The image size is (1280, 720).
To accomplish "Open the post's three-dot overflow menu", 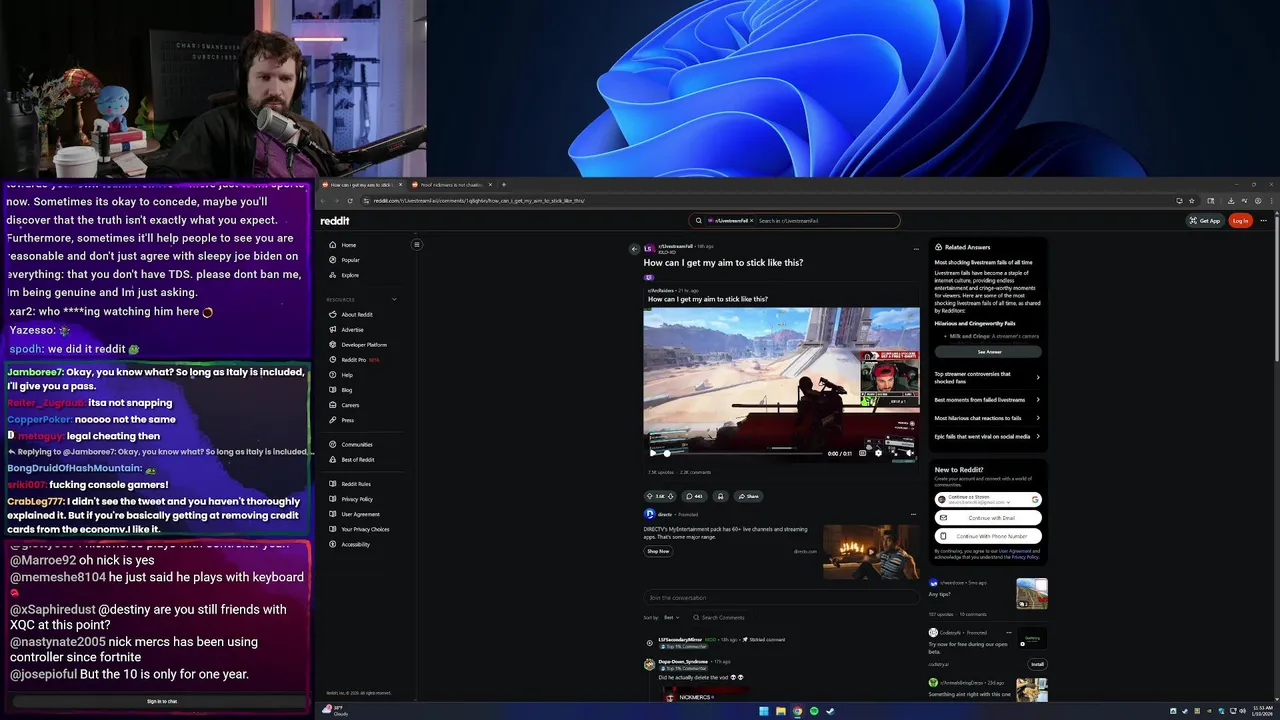I will (x=916, y=249).
